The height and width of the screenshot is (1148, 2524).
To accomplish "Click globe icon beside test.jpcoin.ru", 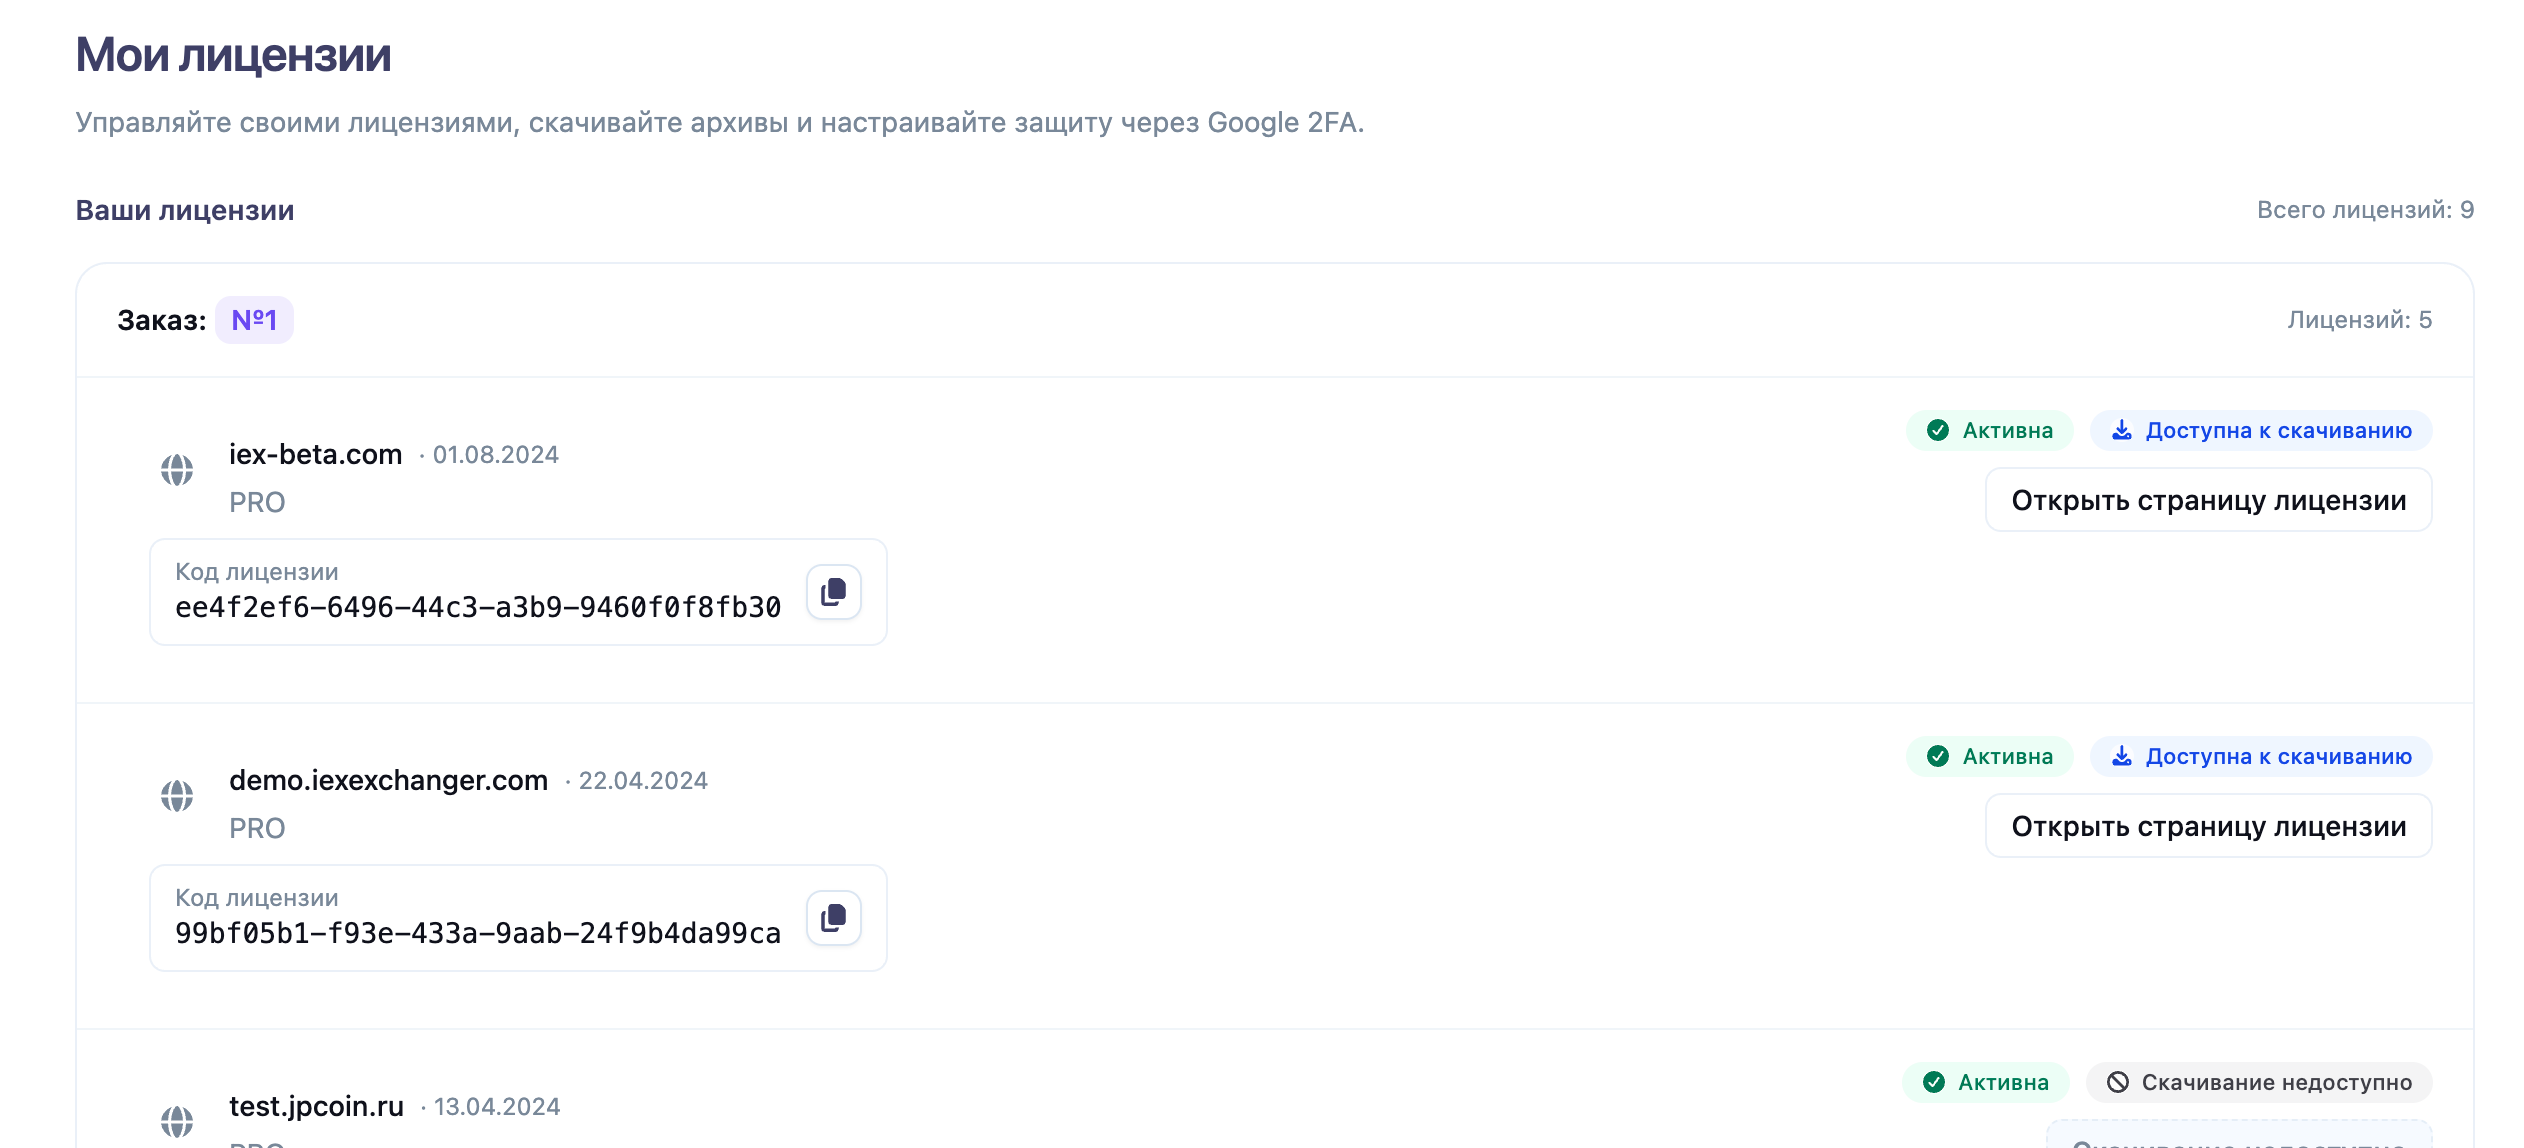I will pos(177,1121).
